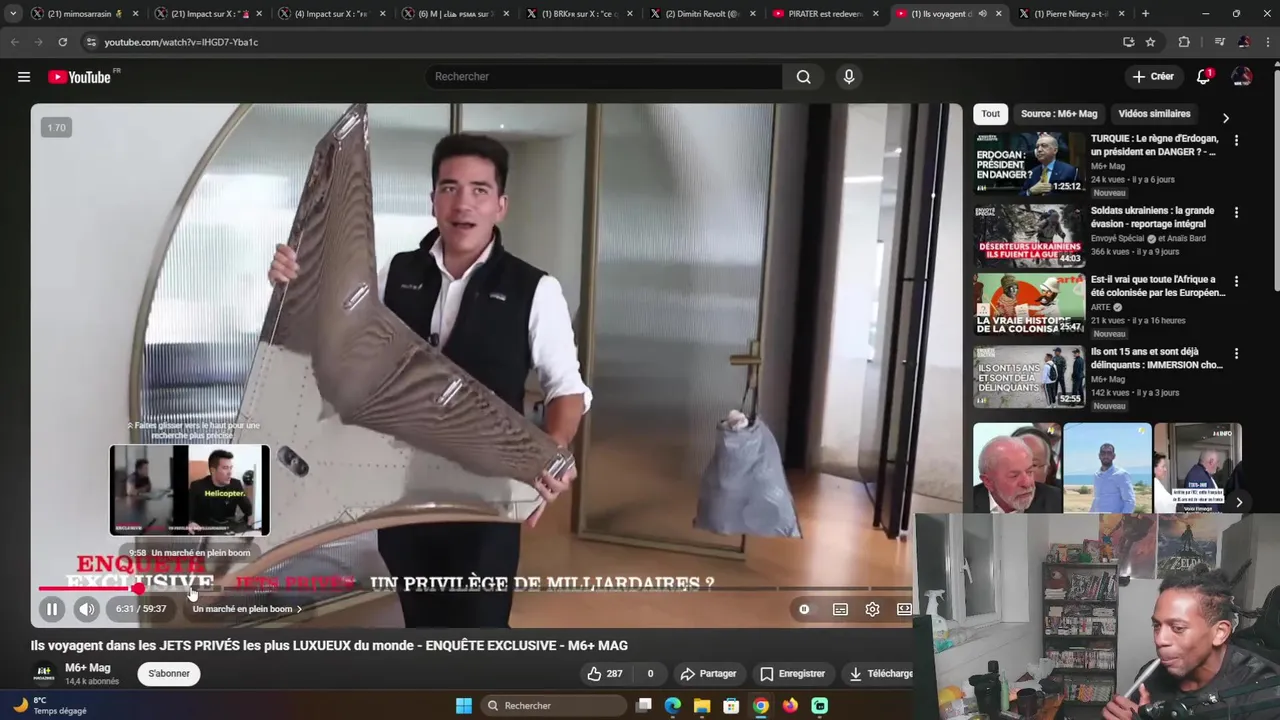Show next Shorts with the arrow
Image resolution: width=1280 pixels, height=720 pixels.
[x=1238, y=502]
